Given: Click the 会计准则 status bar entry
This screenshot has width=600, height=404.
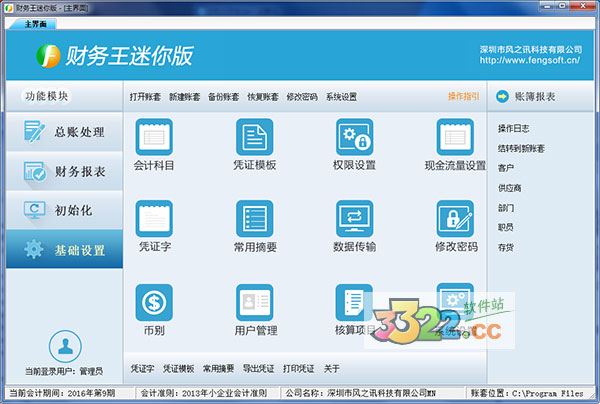Looking at the screenshot, I should [204, 393].
